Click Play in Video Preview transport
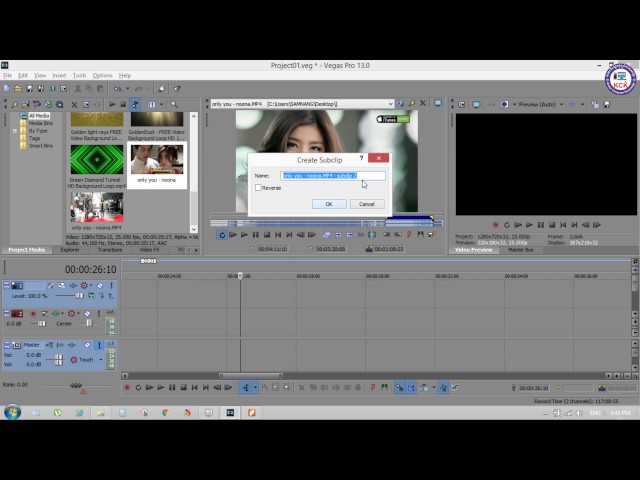This screenshot has width=640, height=480. (x=529, y=225)
